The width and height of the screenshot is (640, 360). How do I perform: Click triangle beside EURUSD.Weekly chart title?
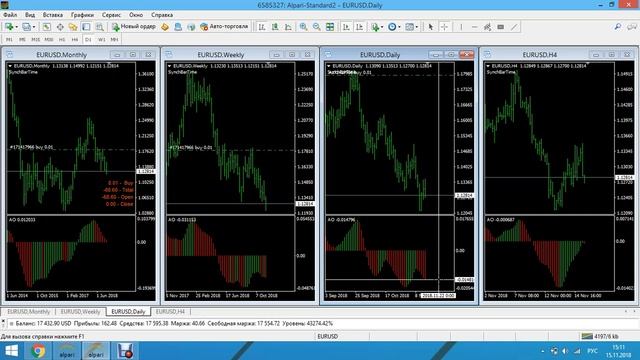(169, 66)
